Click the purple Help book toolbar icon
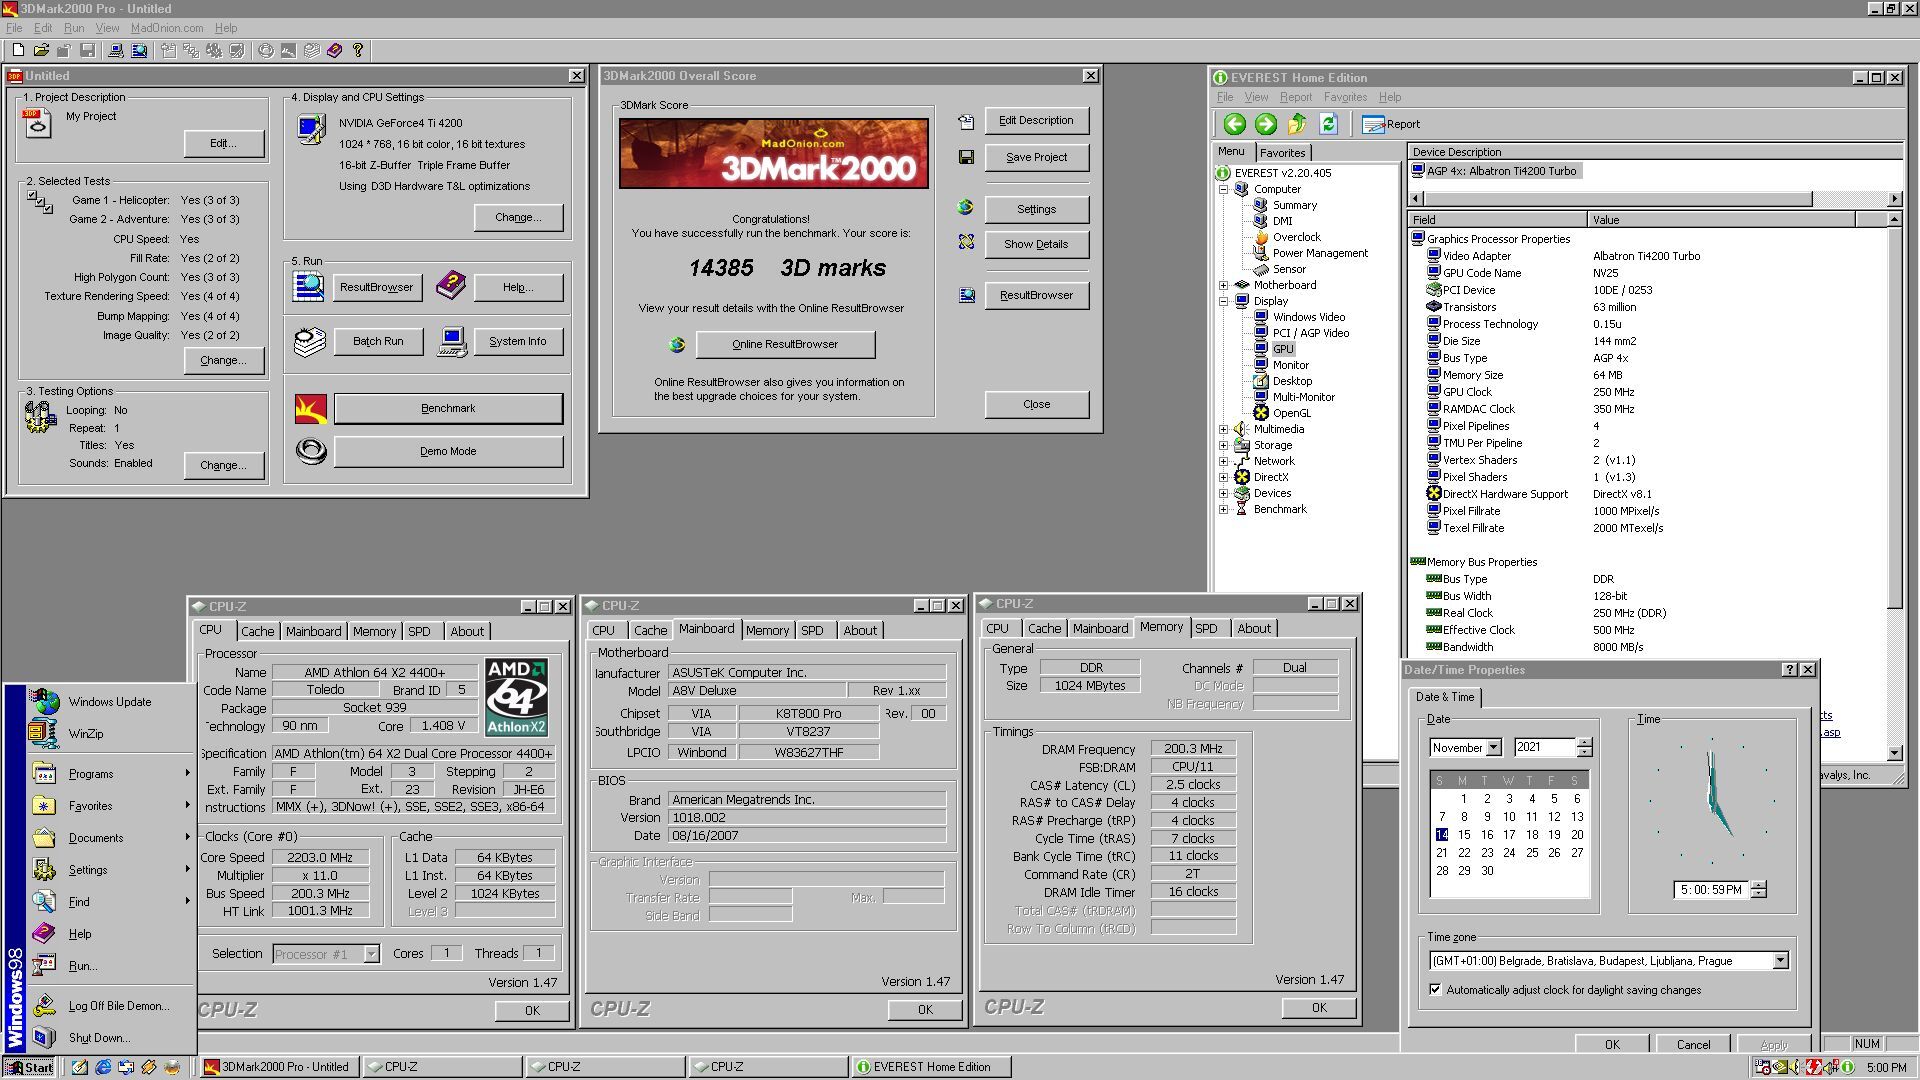Image resolution: width=1920 pixels, height=1080 pixels. pyautogui.click(x=335, y=50)
